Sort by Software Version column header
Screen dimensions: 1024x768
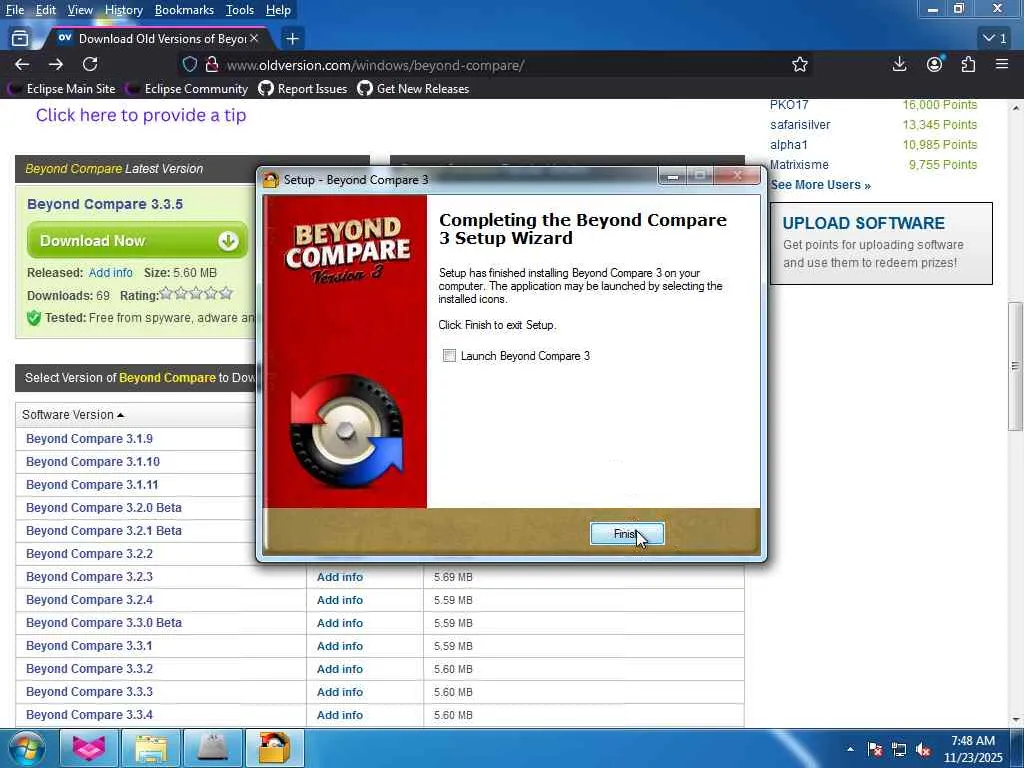click(x=72, y=415)
